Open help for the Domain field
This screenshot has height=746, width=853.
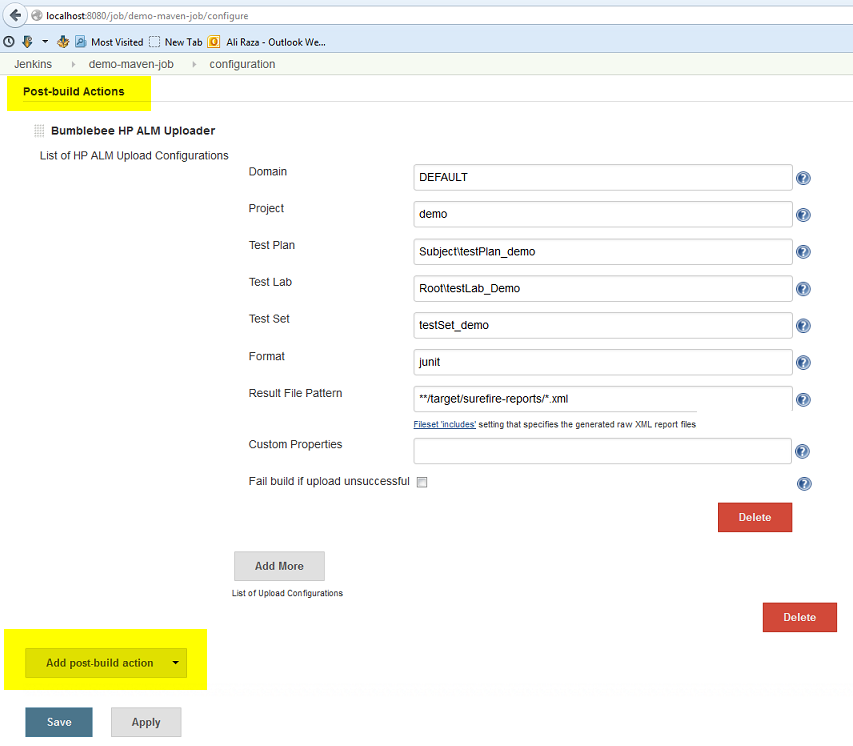click(x=803, y=177)
